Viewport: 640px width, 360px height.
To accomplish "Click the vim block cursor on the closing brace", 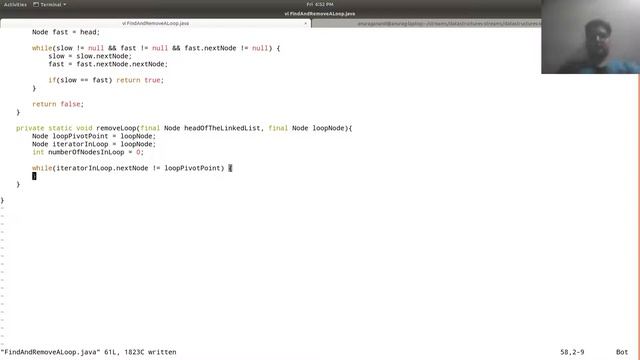I will [x=34, y=176].
